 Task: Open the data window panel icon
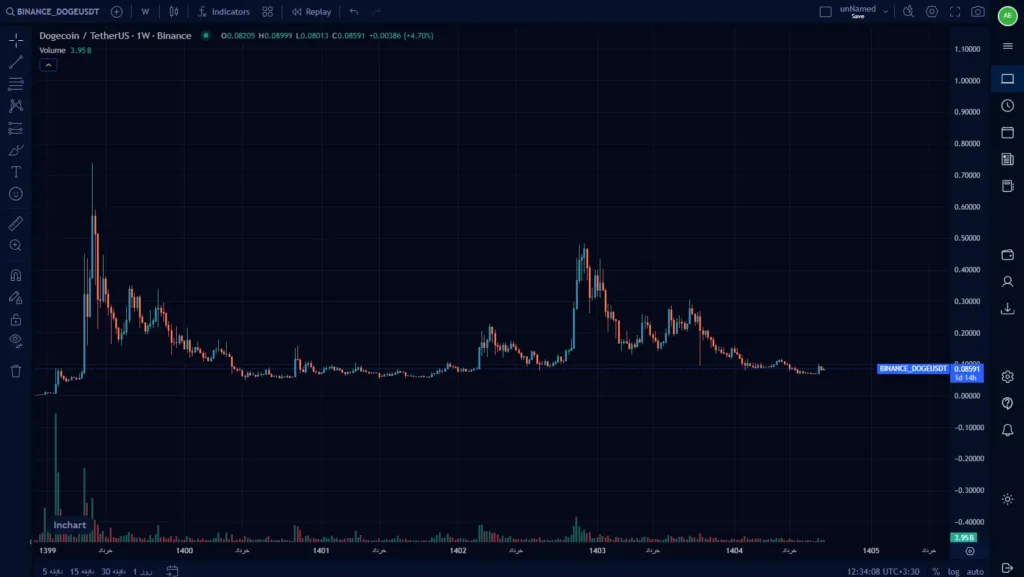coord(1008,186)
